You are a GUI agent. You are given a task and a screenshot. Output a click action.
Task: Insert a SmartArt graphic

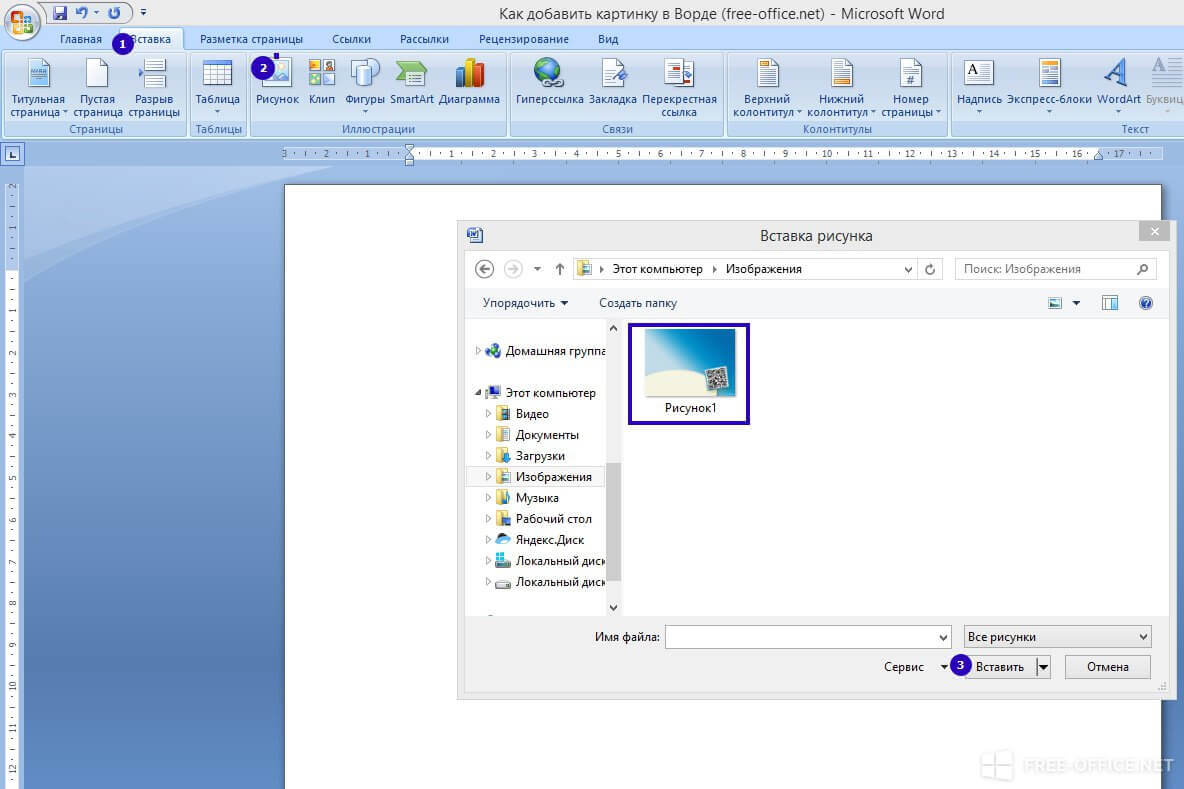pos(412,83)
